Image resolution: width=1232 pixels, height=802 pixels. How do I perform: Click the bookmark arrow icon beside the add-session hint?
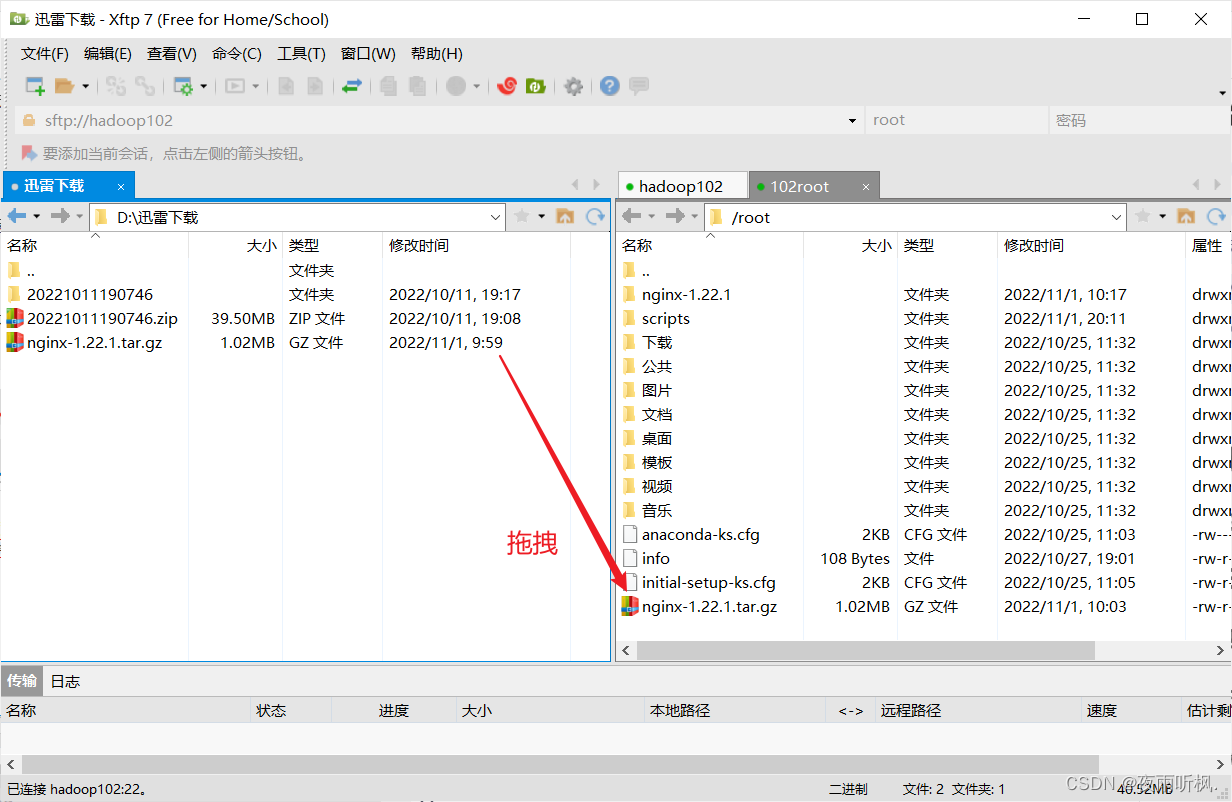tap(29, 154)
